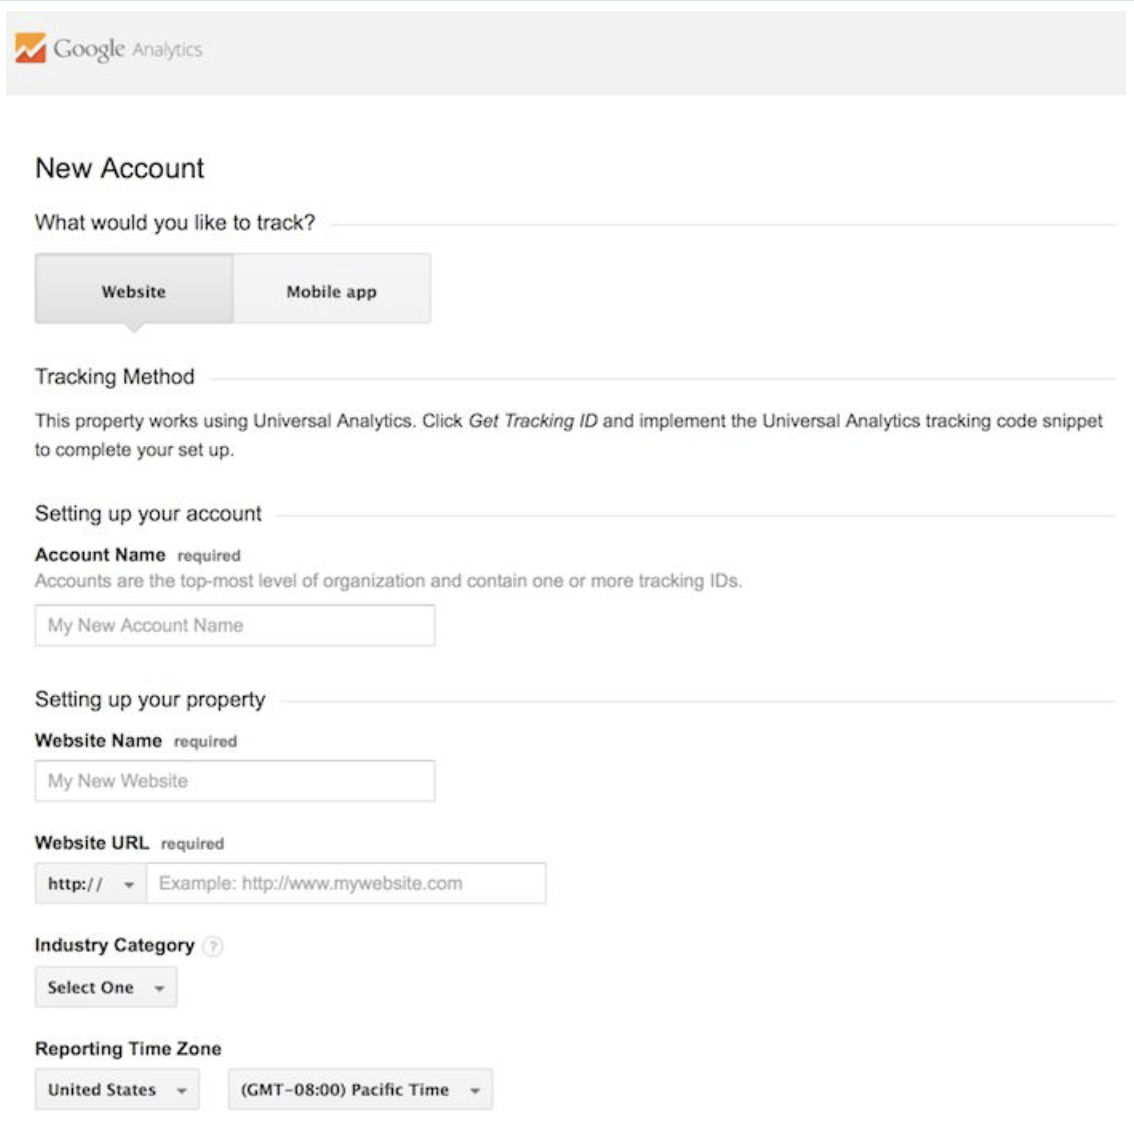Viewport: 1134px width, 1130px height.
Task: Click the Reporting Time Zone label
Action: point(128,1048)
